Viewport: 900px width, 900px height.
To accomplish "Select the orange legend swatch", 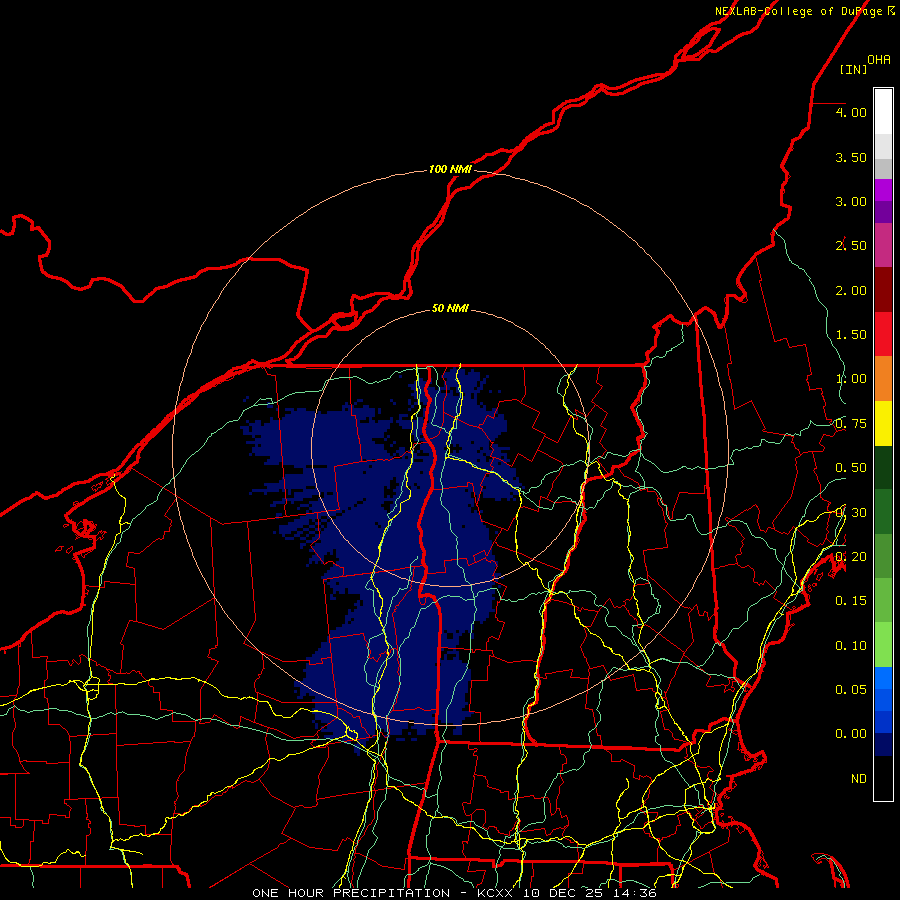I will click(883, 379).
